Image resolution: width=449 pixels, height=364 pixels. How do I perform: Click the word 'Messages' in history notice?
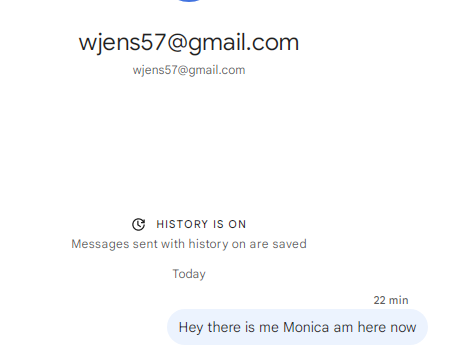coord(100,244)
